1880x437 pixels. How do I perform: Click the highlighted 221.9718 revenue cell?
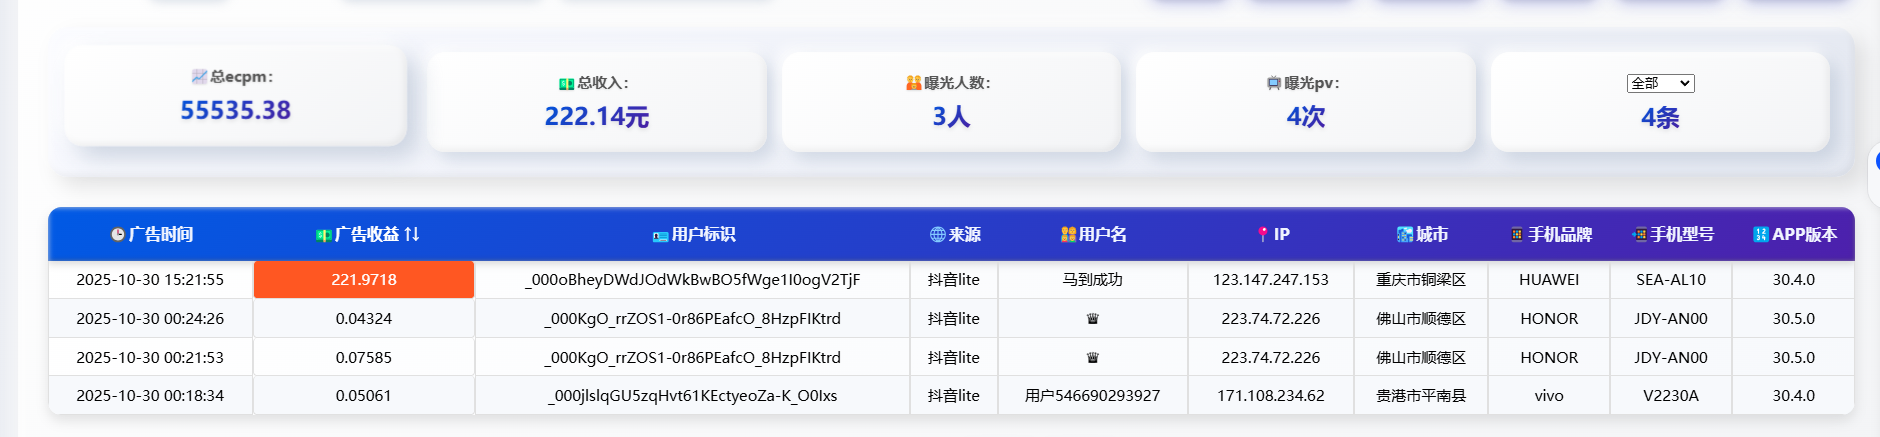tap(364, 280)
